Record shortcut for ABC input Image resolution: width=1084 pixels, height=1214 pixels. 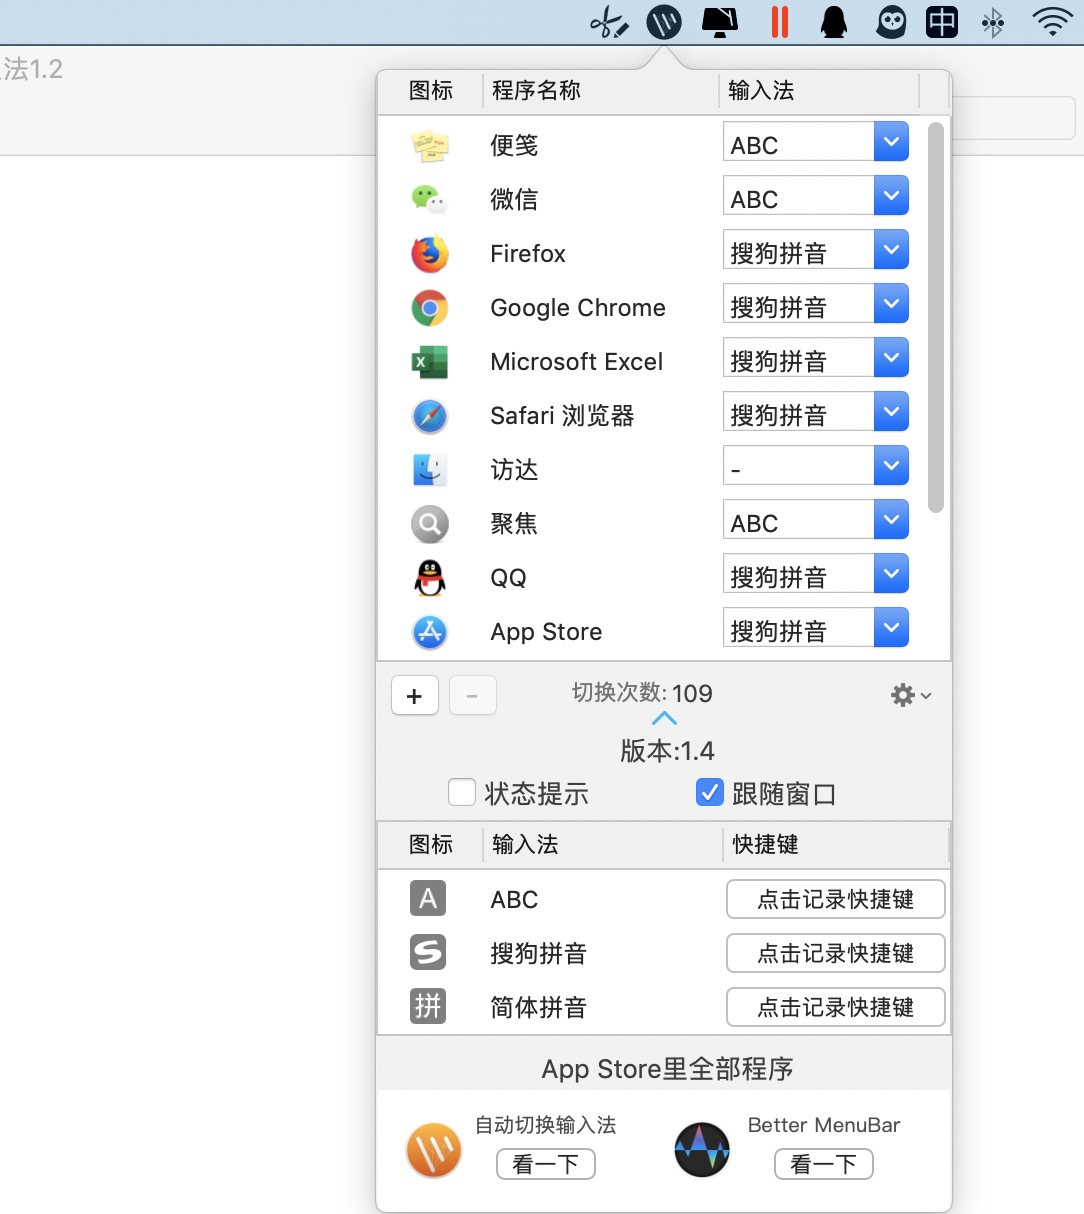(836, 899)
